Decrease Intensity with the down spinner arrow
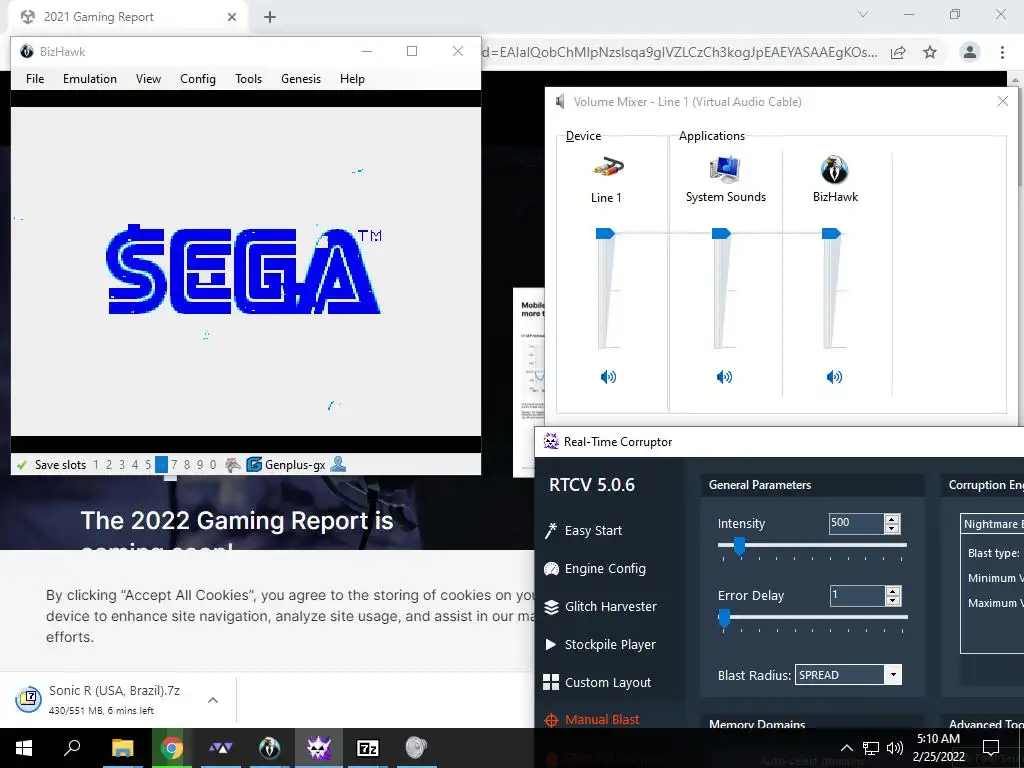This screenshot has height=768, width=1024. (891, 528)
